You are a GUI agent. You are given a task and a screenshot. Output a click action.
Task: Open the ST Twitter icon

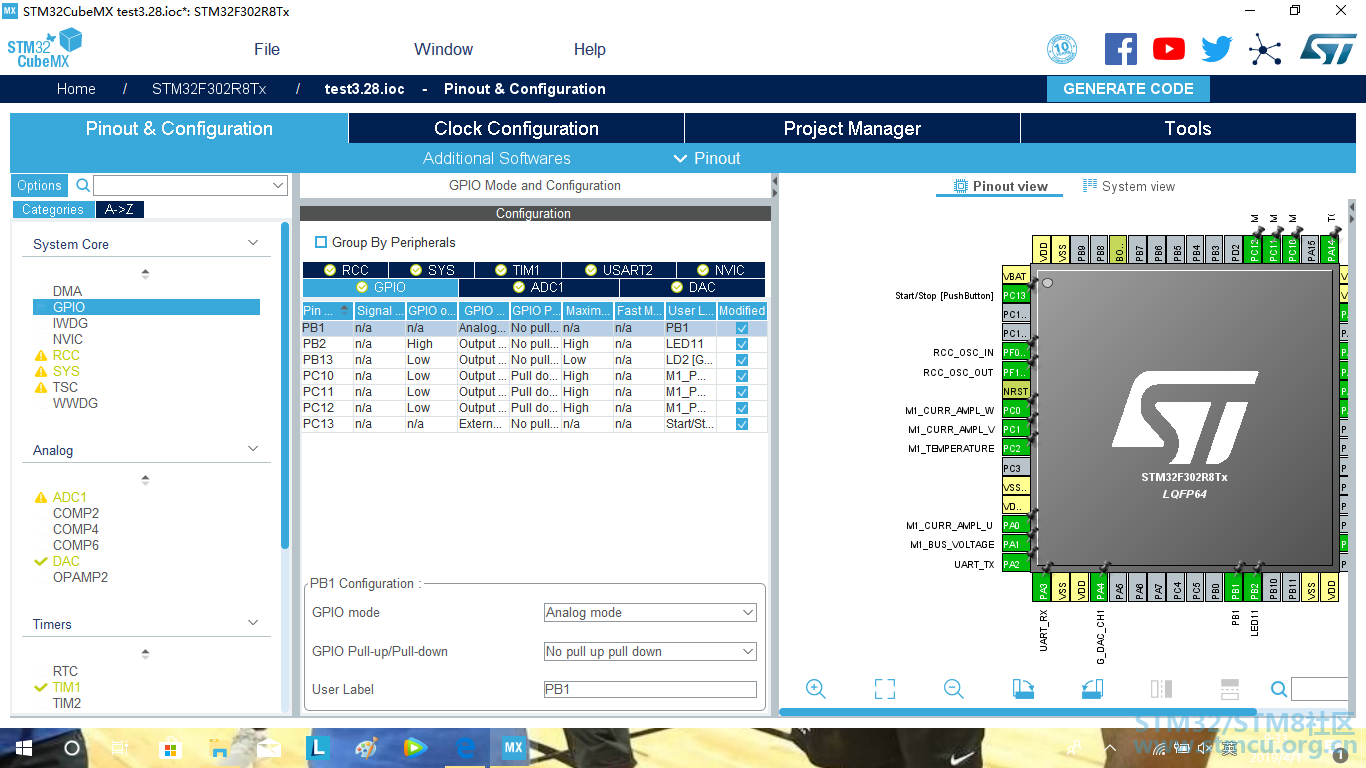pyautogui.click(x=1217, y=49)
